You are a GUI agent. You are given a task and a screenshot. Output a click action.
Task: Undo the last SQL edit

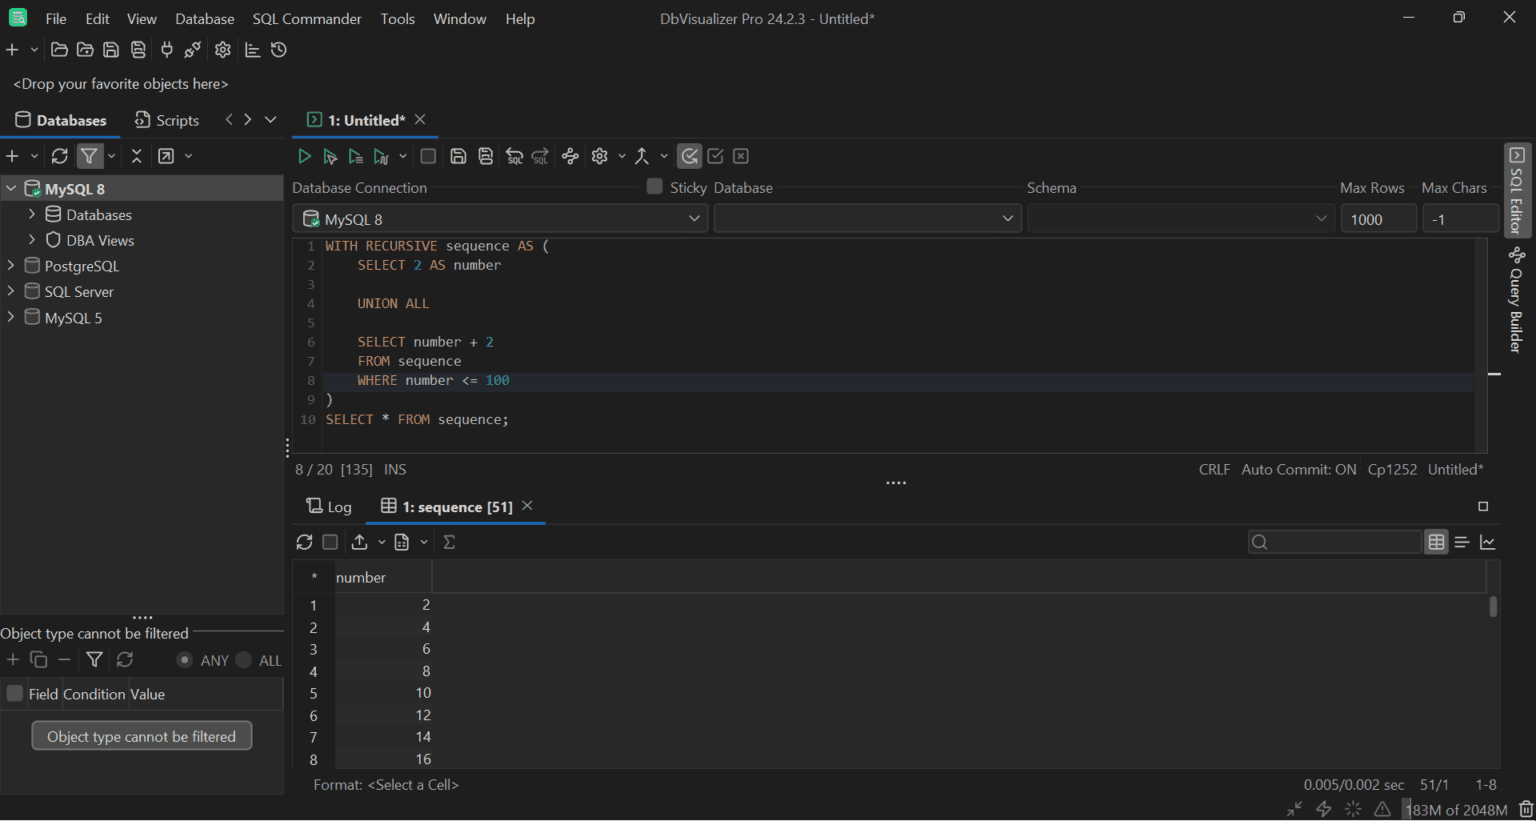514,155
